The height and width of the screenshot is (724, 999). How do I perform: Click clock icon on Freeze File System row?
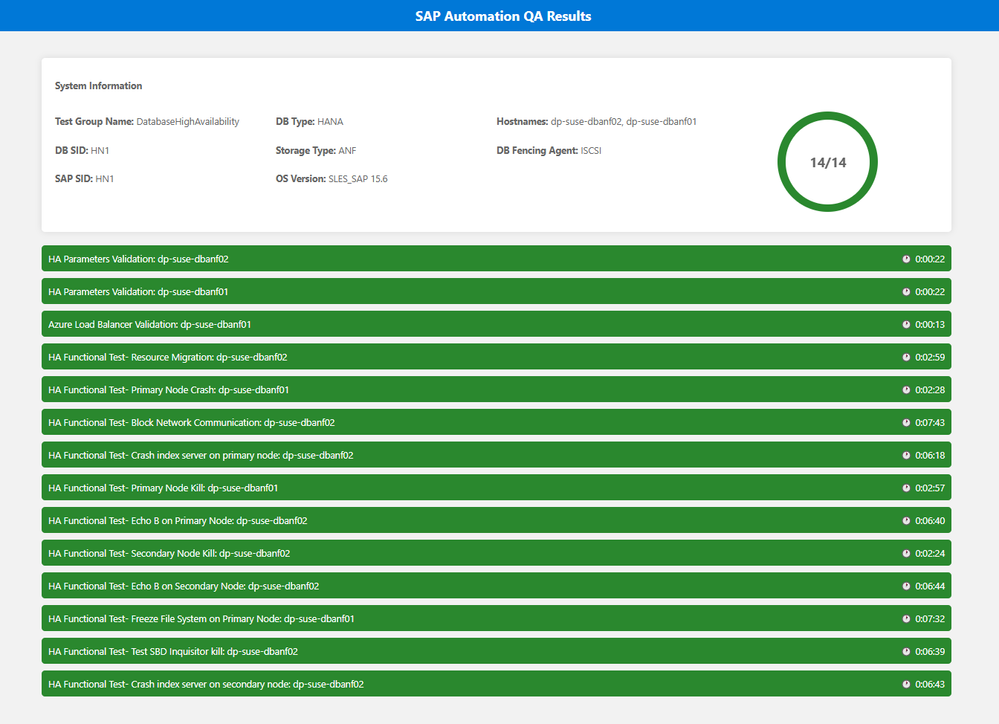click(x=906, y=619)
